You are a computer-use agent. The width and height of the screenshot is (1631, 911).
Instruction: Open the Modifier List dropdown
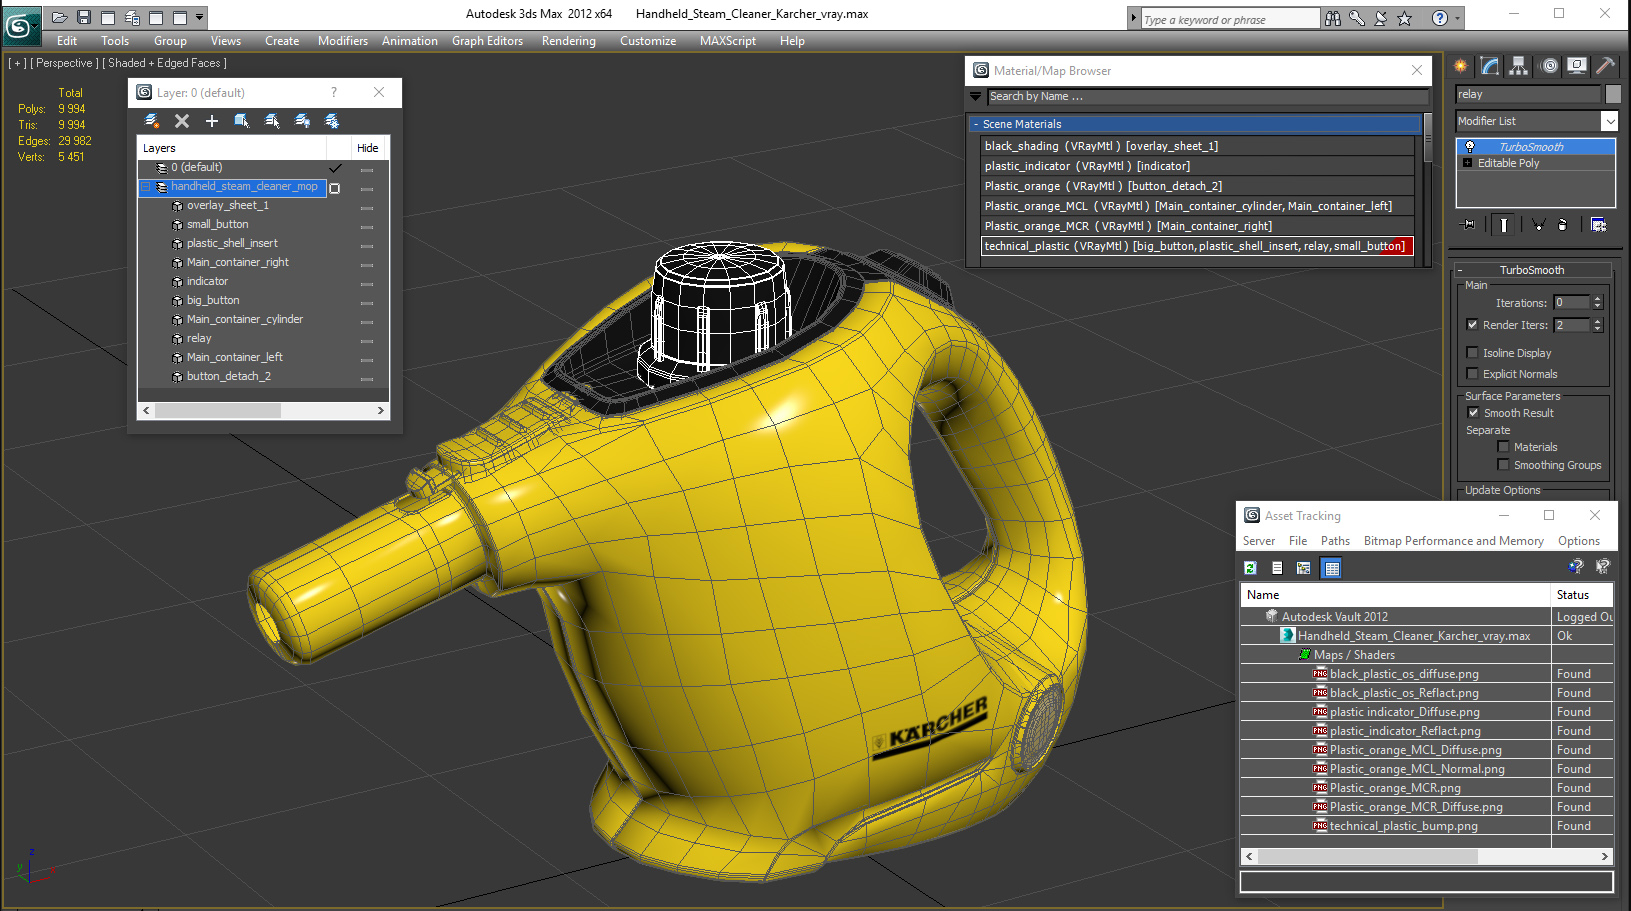[x=1609, y=121]
